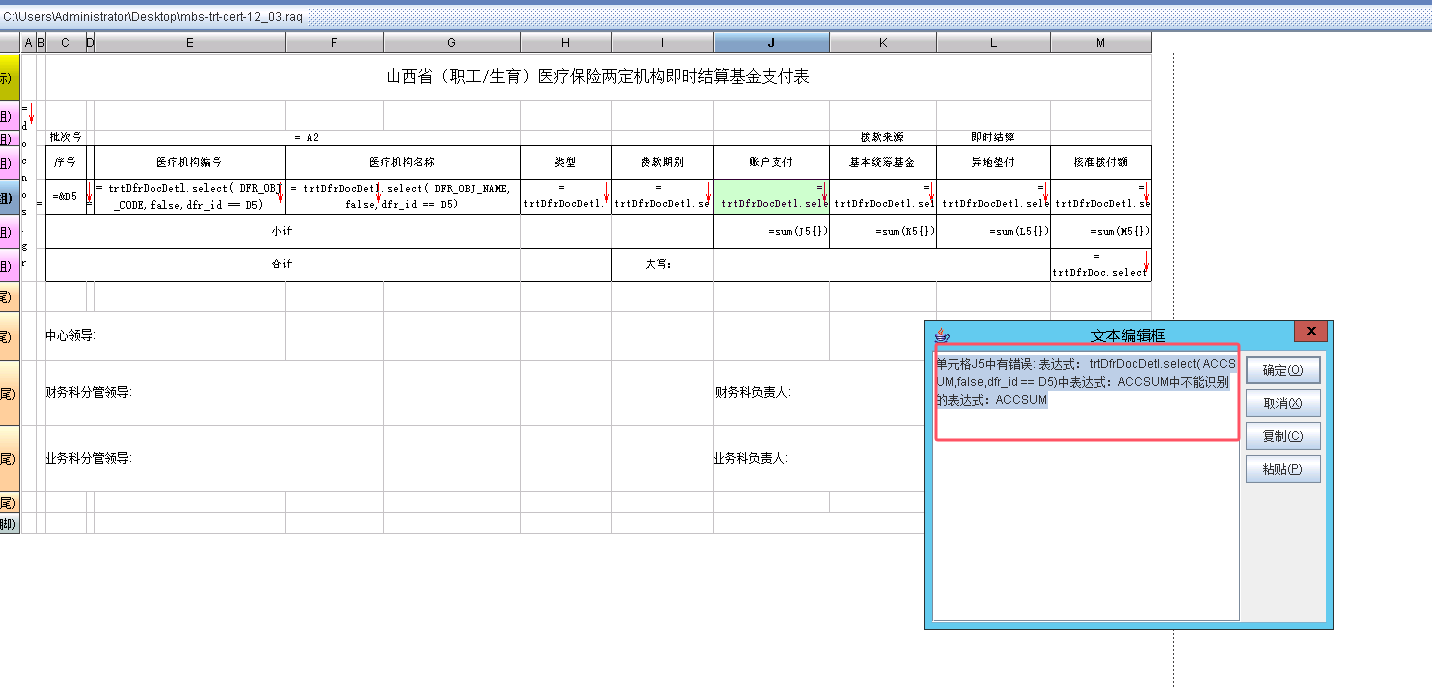The image size is (1432, 689).
Task: Select column header A
Action: click(28, 42)
